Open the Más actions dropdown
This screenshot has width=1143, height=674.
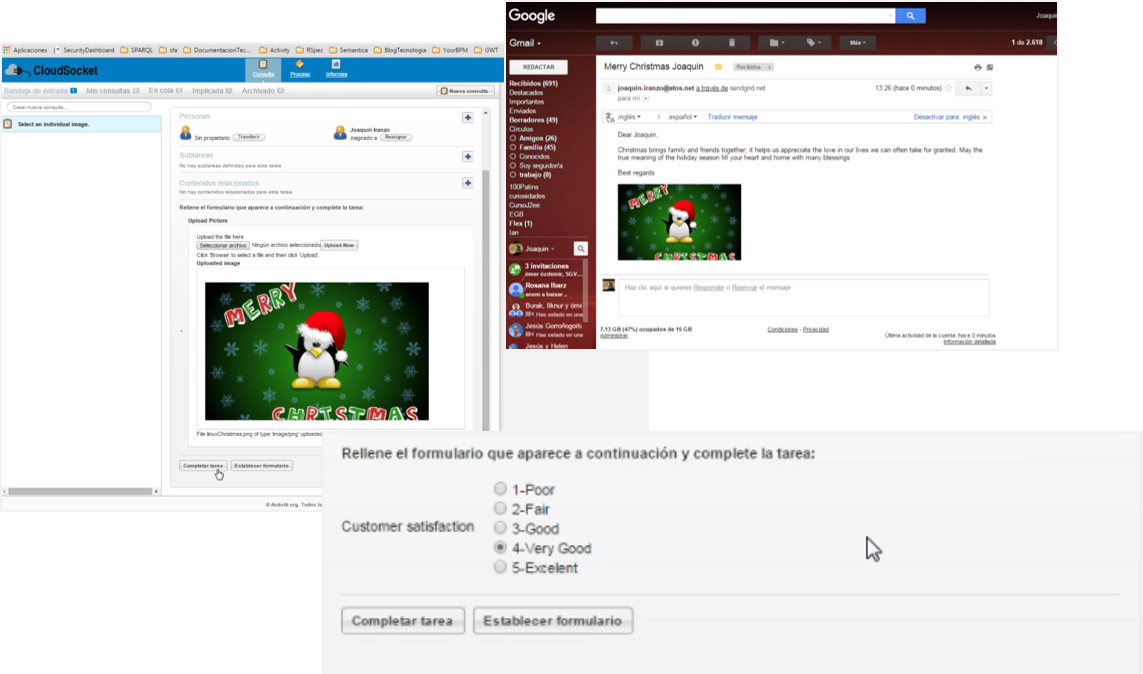tap(857, 43)
